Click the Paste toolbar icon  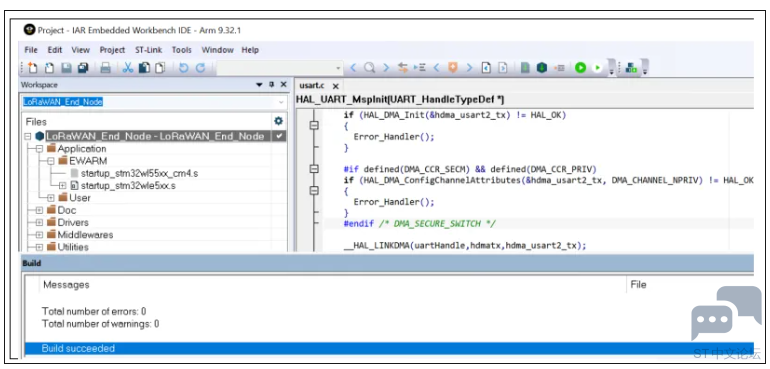pos(160,68)
